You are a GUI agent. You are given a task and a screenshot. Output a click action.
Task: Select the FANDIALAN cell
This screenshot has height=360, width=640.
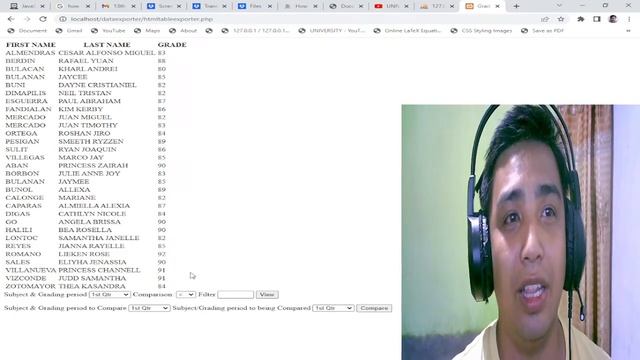click(28, 109)
